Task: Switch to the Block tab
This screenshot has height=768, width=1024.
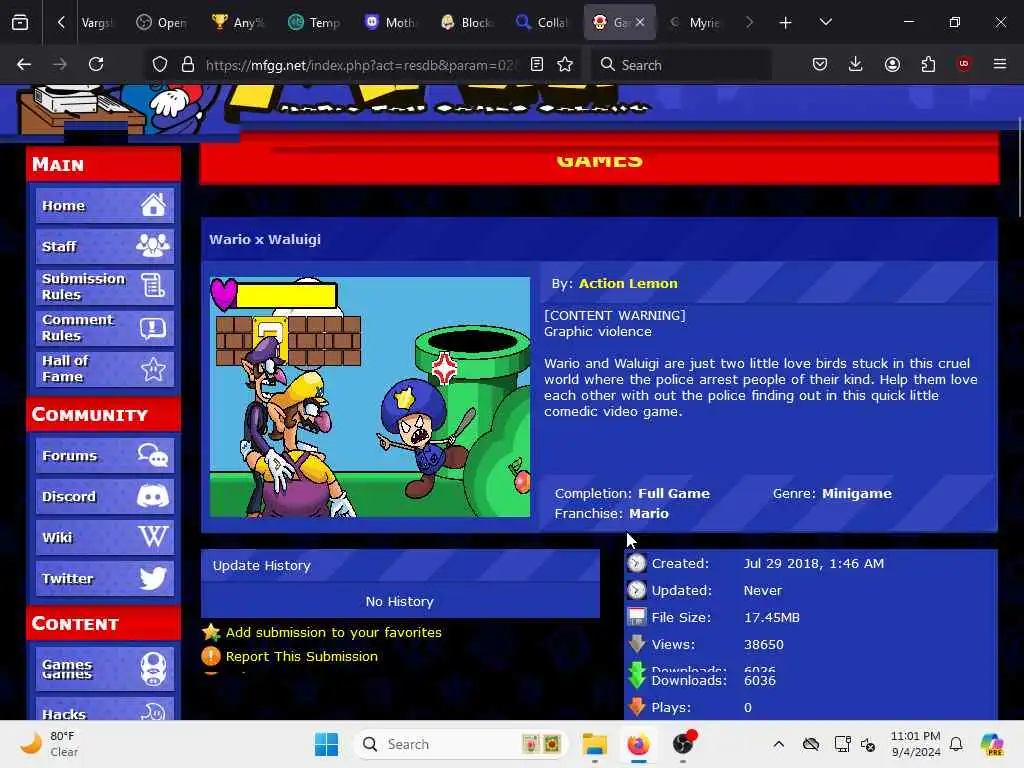Action: click(x=466, y=22)
